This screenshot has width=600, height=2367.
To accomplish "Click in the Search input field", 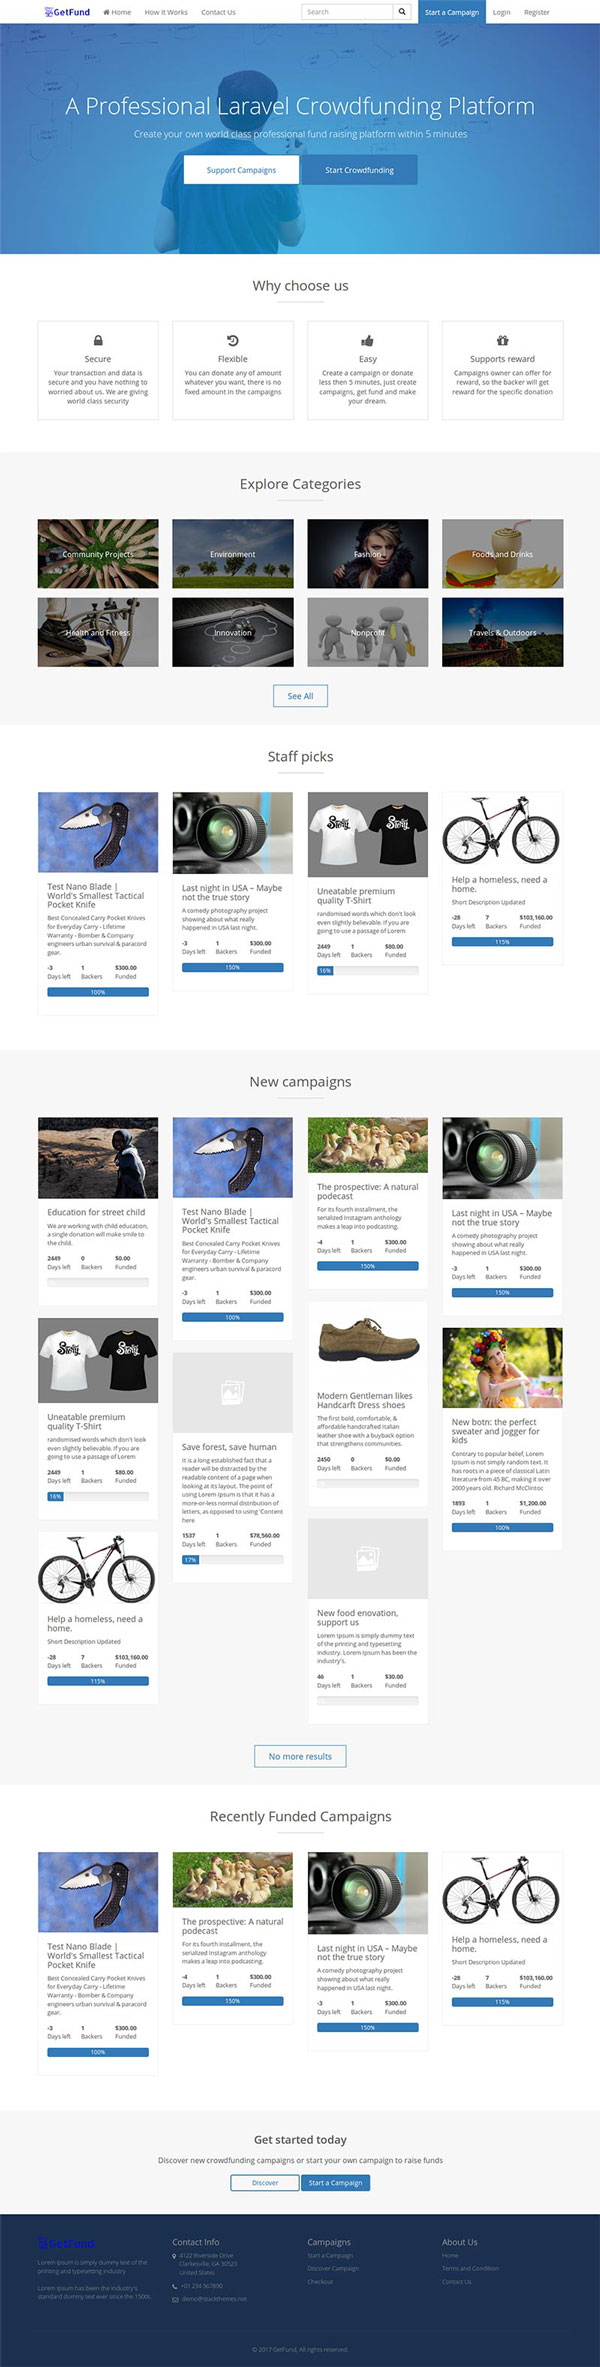I will [x=347, y=12].
